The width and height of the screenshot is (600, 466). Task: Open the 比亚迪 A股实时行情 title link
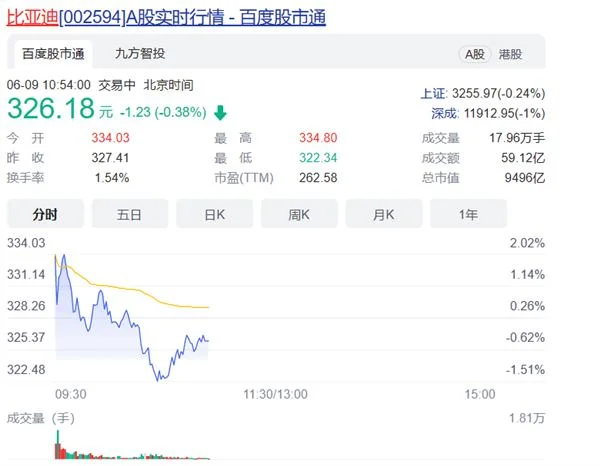point(166,18)
